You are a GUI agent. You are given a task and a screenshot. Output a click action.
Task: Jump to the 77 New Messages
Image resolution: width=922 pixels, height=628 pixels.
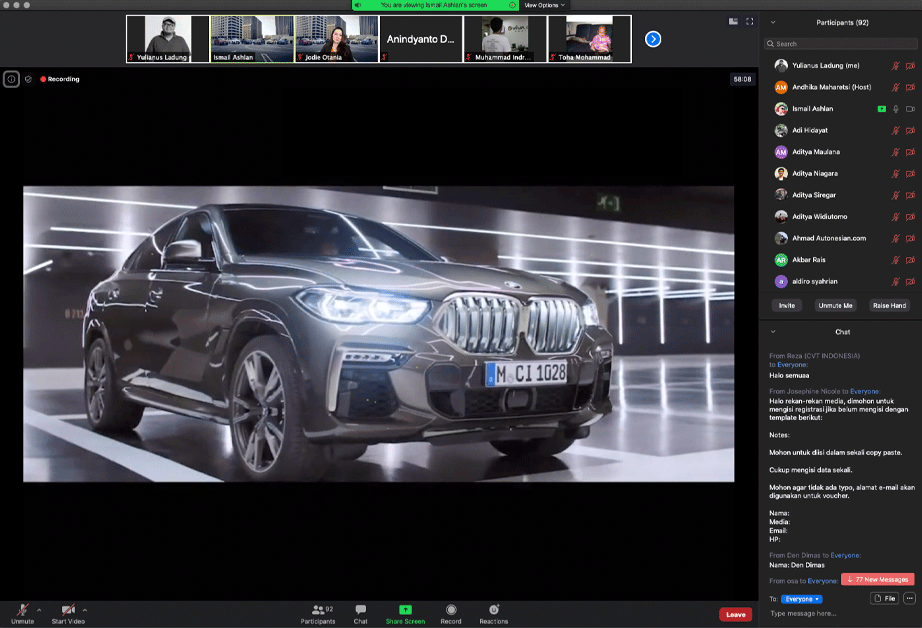click(x=877, y=579)
